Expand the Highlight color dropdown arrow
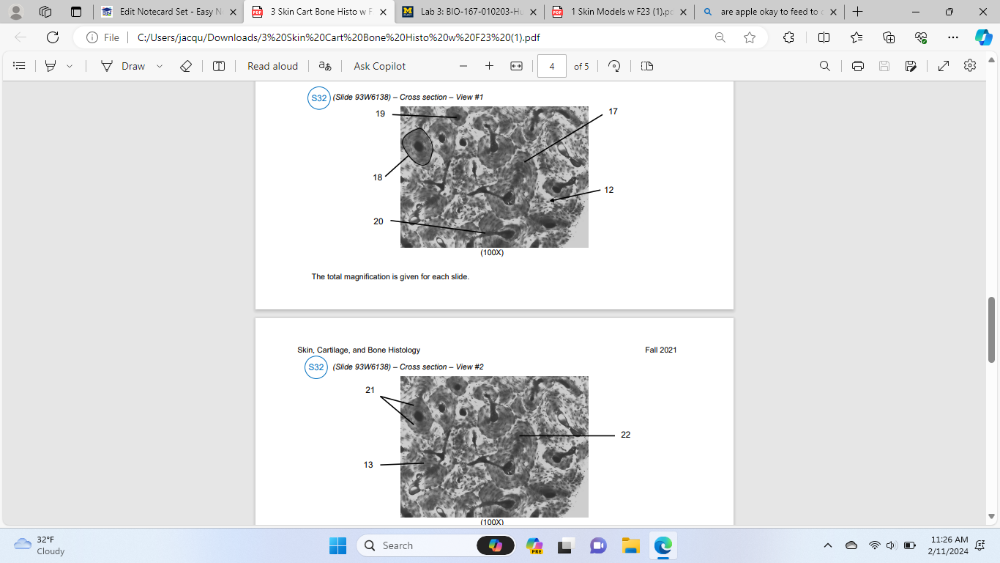Viewport: 1000px width, 563px height. click(x=69, y=66)
